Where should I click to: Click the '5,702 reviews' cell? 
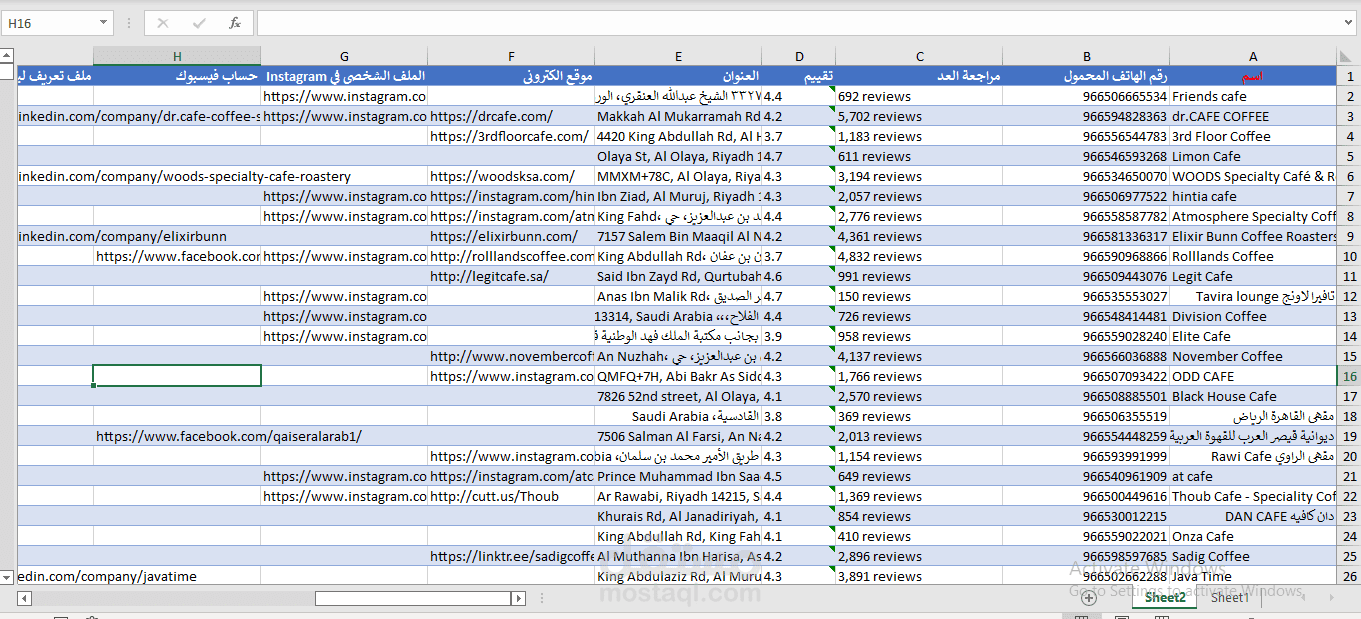920,116
